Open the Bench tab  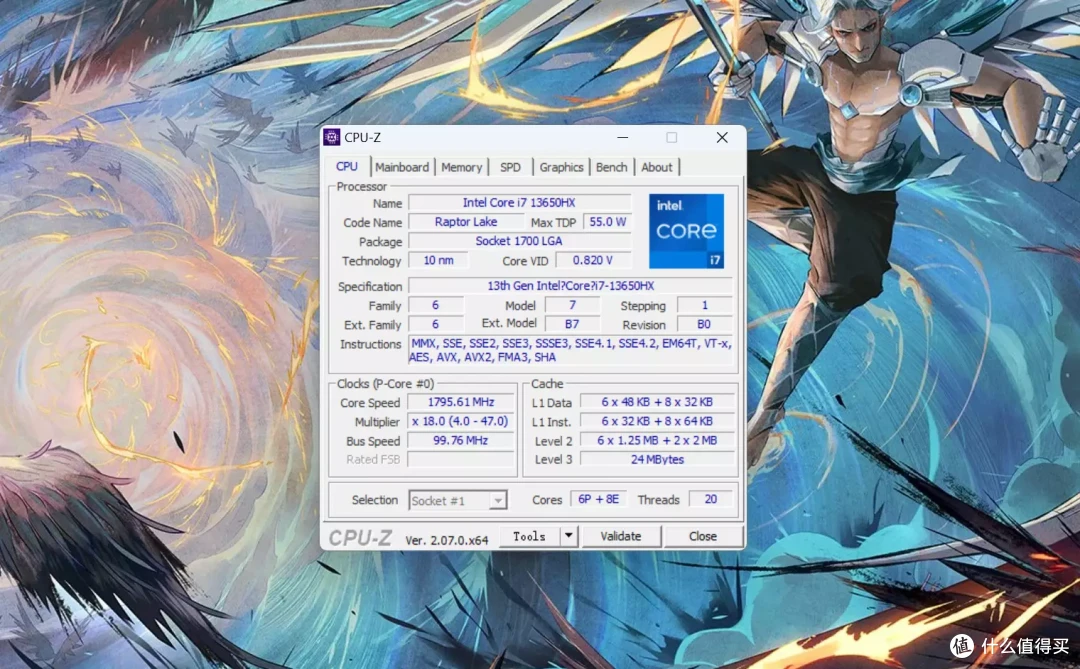(x=612, y=167)
